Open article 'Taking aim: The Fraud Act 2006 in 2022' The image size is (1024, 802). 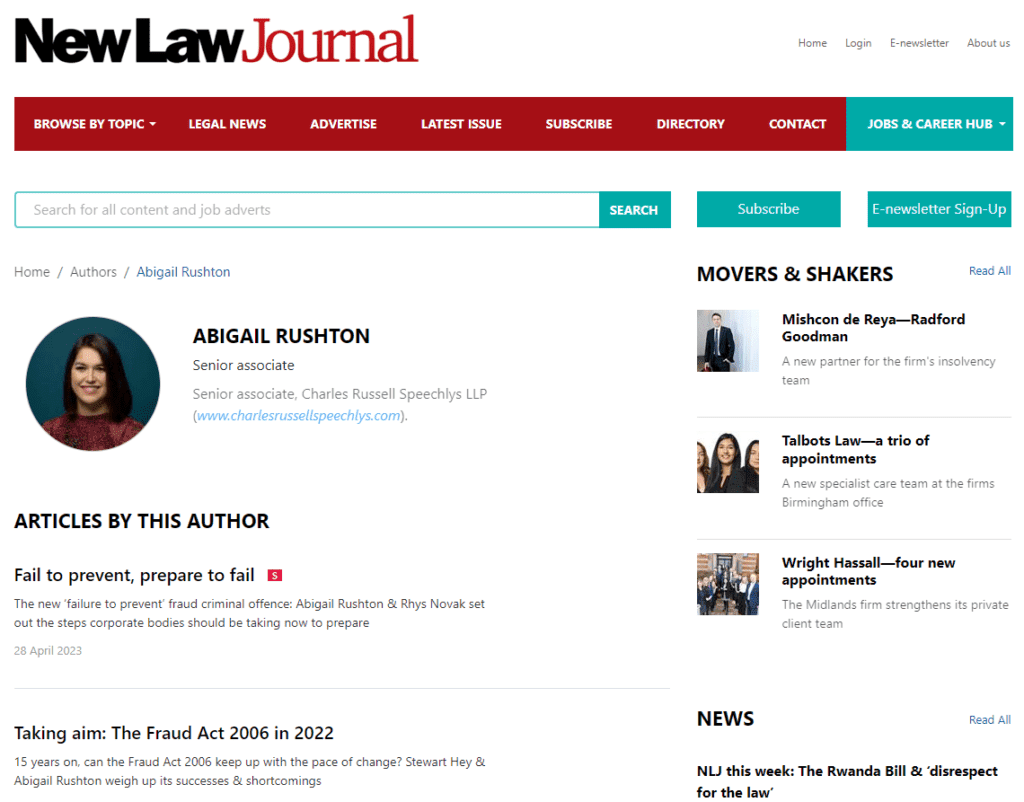[174, 733]
